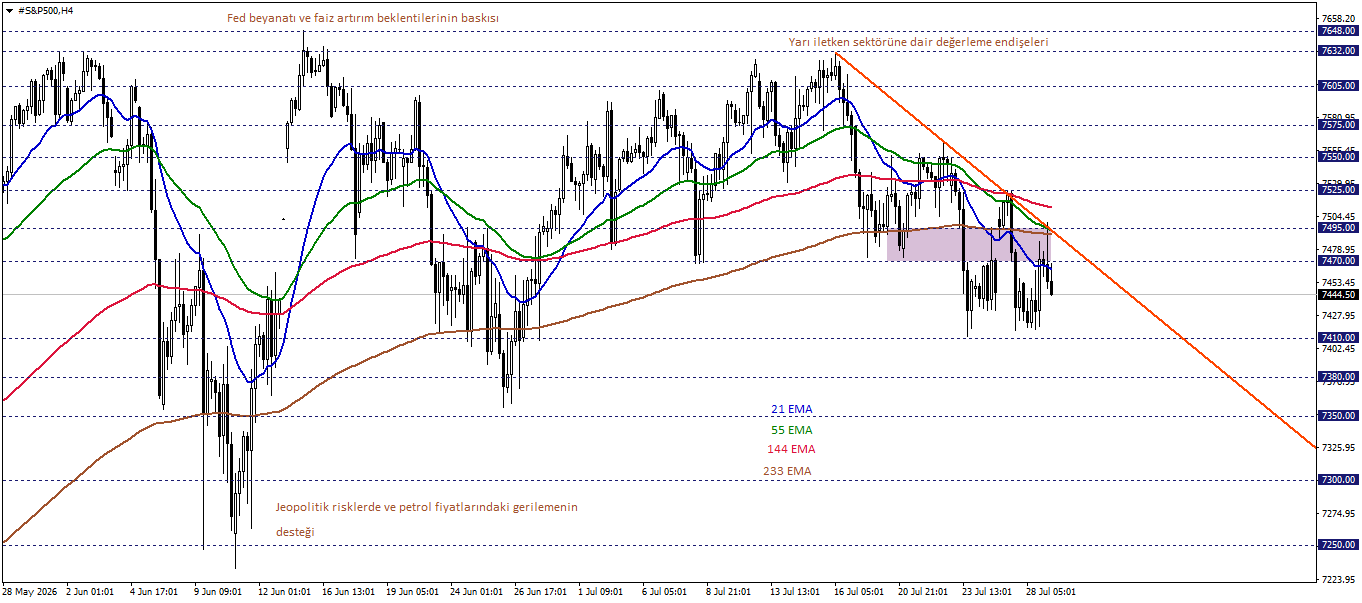The width and height of the screenshot is (1362, 603).
Task: Select the red '144 EMA' legend label
Action: [x=791, y=450]
